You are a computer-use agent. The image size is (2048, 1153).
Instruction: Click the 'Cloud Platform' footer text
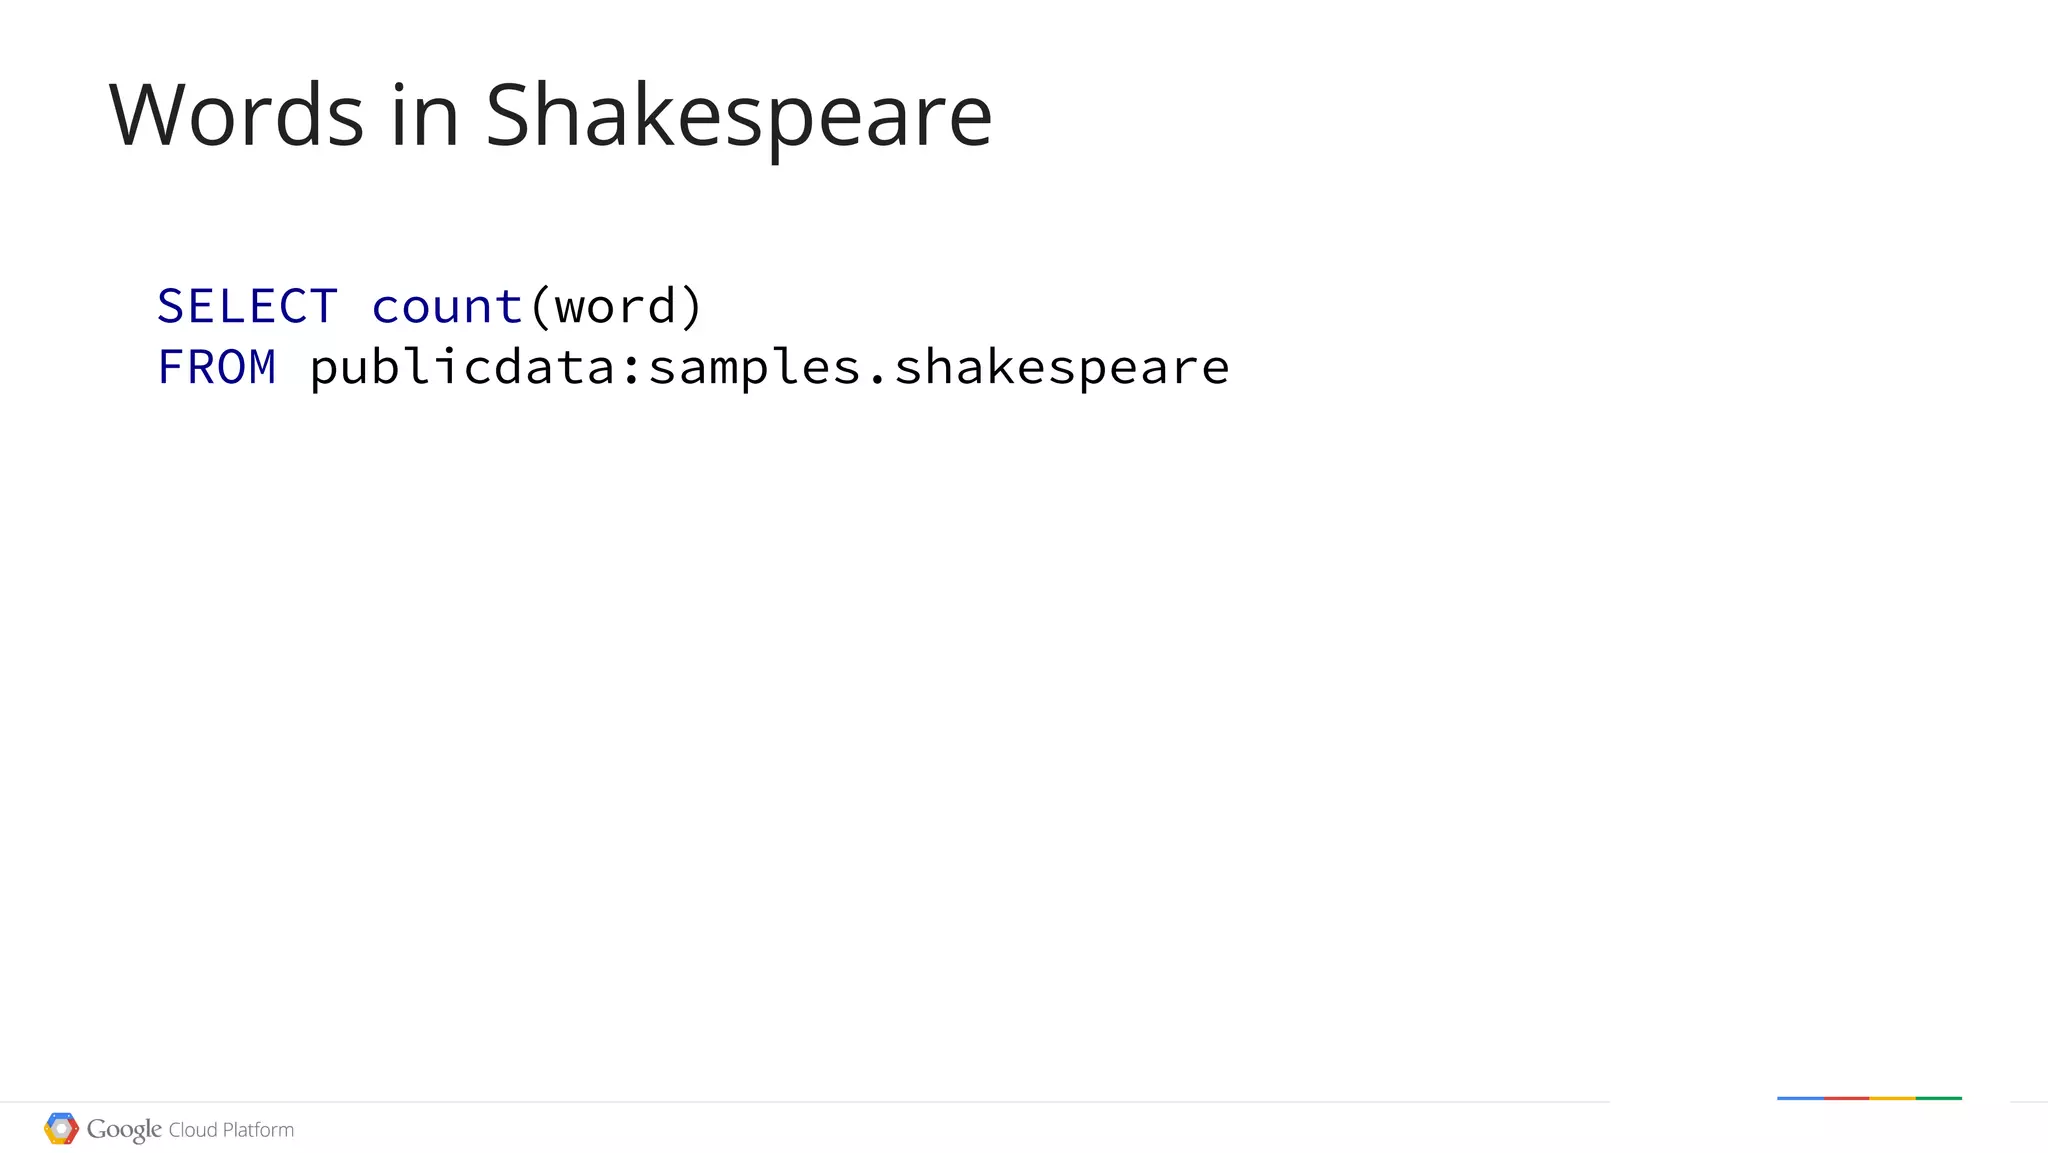(231, 1130)
